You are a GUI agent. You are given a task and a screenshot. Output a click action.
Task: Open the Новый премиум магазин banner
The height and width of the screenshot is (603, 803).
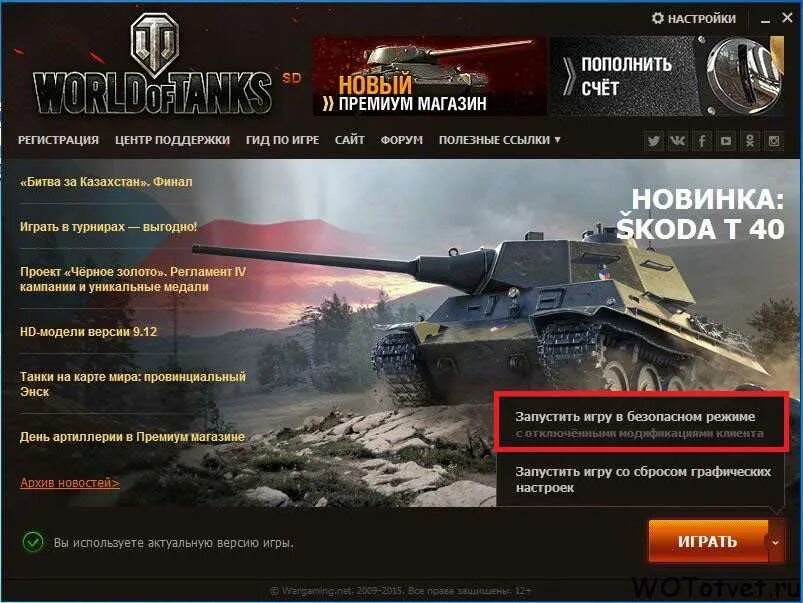pos(429,76)
